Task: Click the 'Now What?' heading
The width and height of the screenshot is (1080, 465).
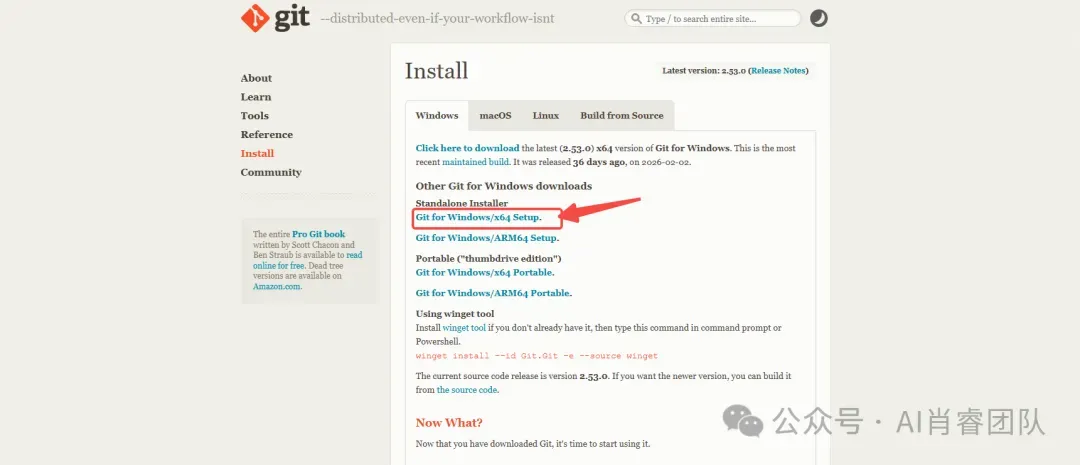Action: 449,423
